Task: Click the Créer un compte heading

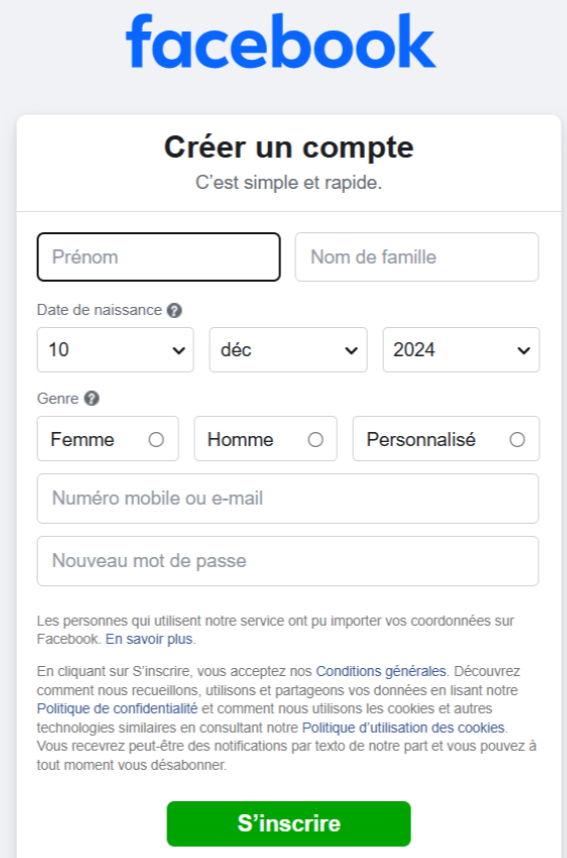Action: [289, 147]
